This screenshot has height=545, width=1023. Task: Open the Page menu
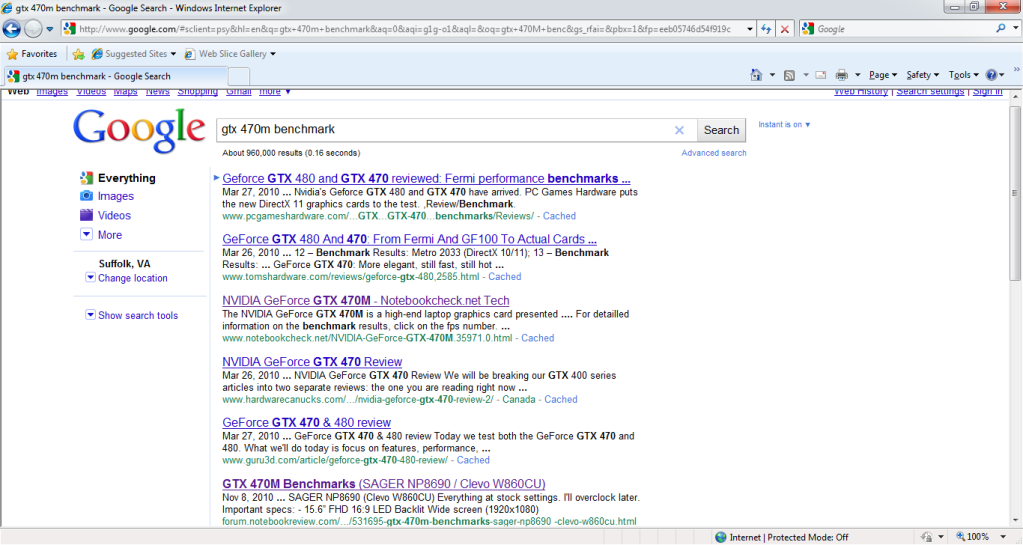click(x=883, y=75)
